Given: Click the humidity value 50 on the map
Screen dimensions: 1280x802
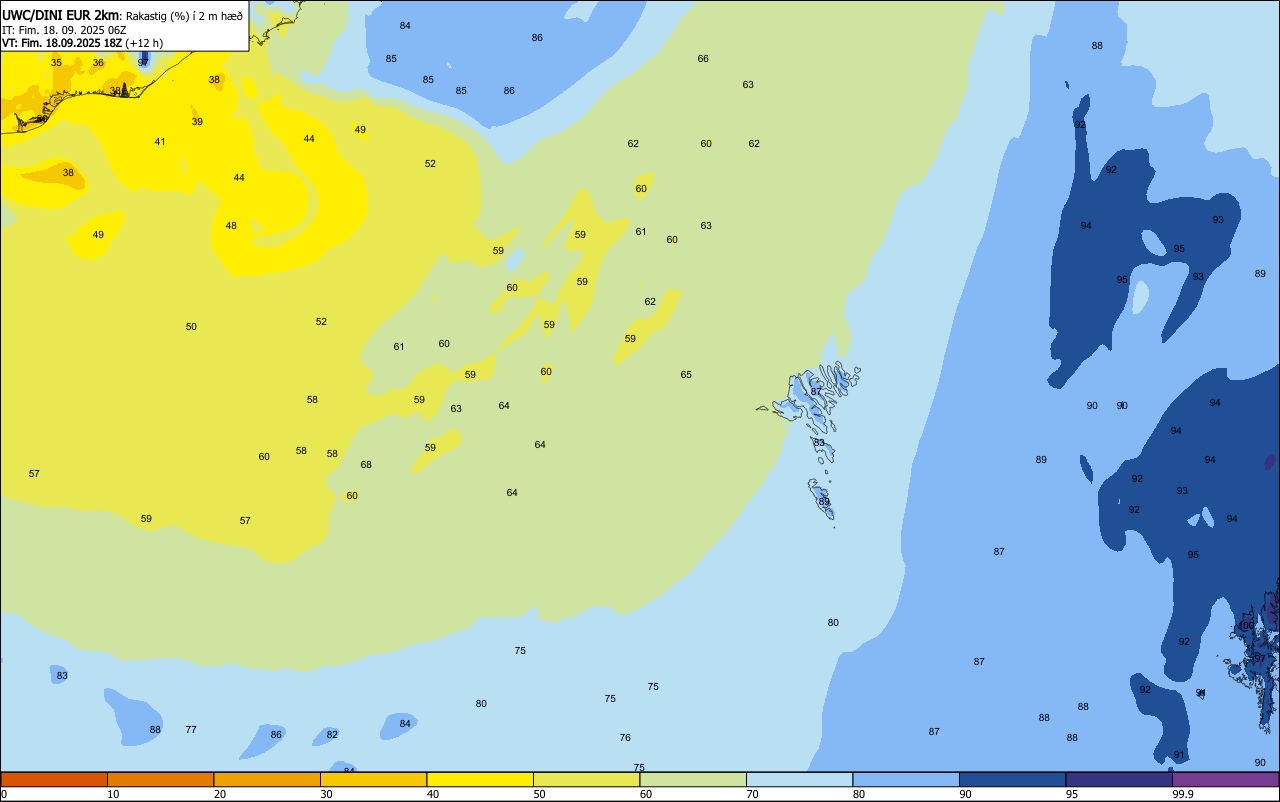Looking at the screenshot, I should point(191,327).
